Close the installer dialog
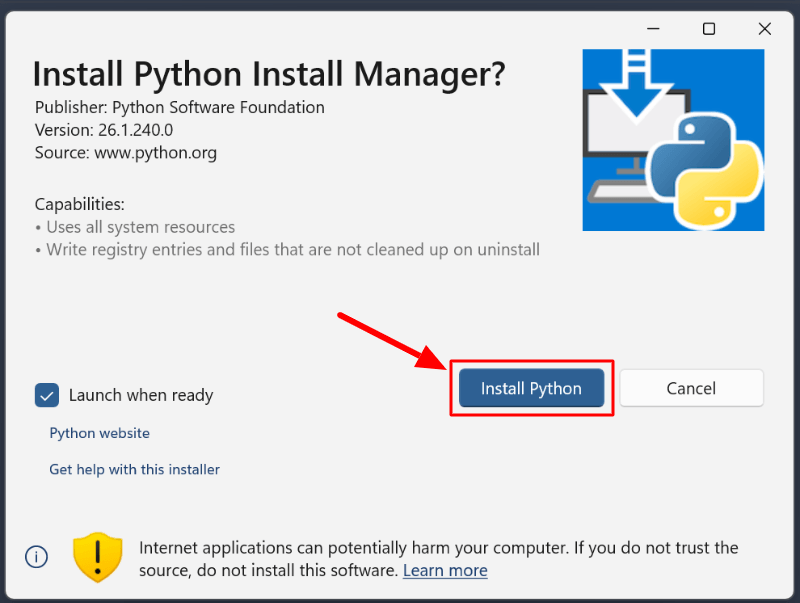The image size is (800, 603). 764,29
